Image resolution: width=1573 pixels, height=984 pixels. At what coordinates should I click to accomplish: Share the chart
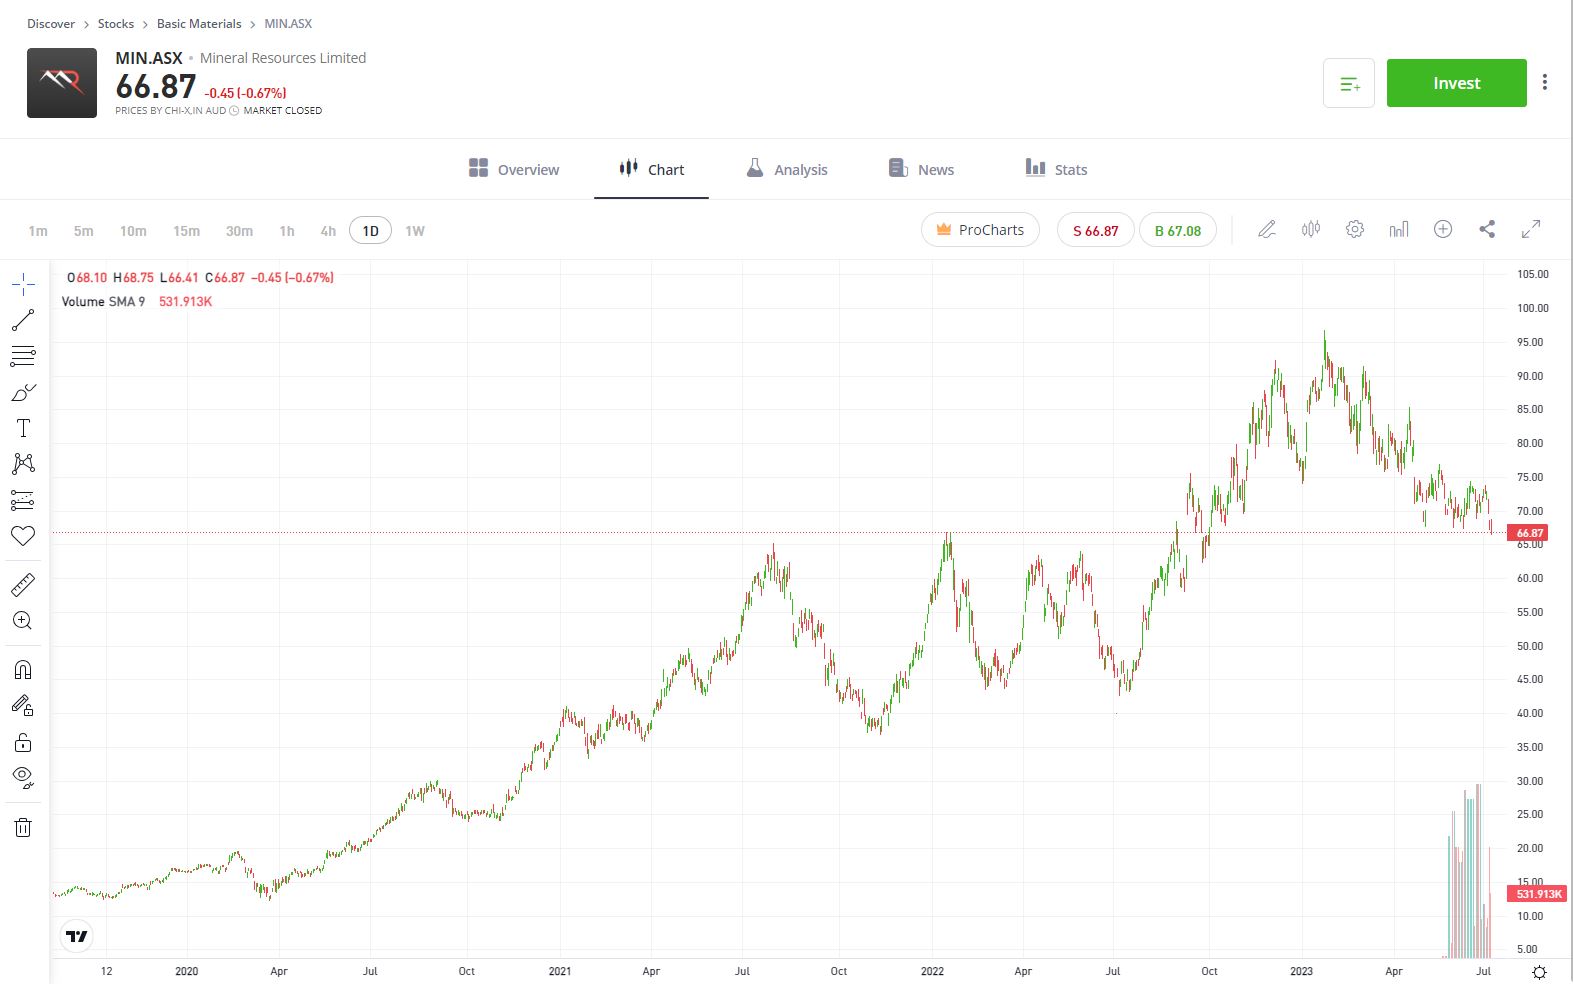coord(1487,229)
